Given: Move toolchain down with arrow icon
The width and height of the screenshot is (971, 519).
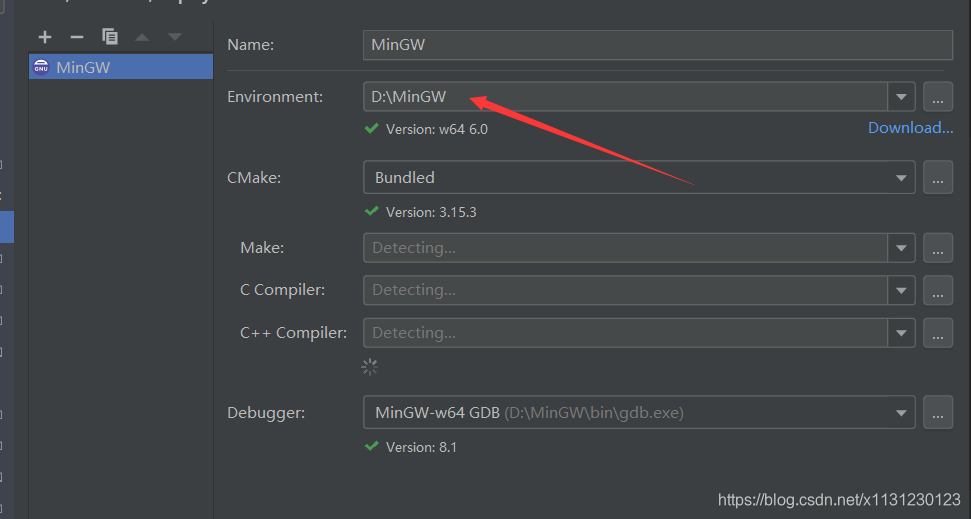Looking at the screenshot, I should 175,37.
